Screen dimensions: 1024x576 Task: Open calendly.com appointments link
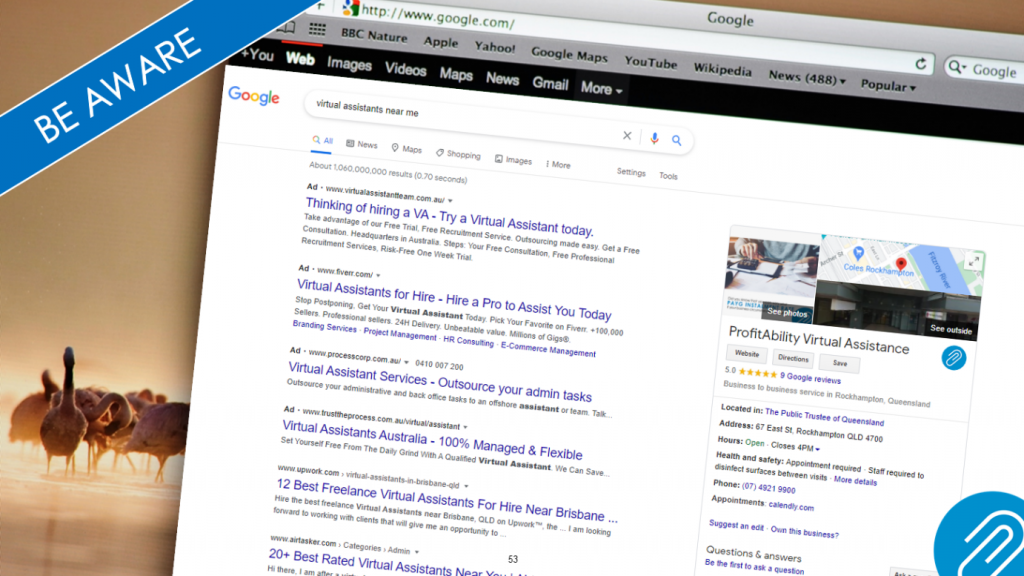(x=791, y=506)
